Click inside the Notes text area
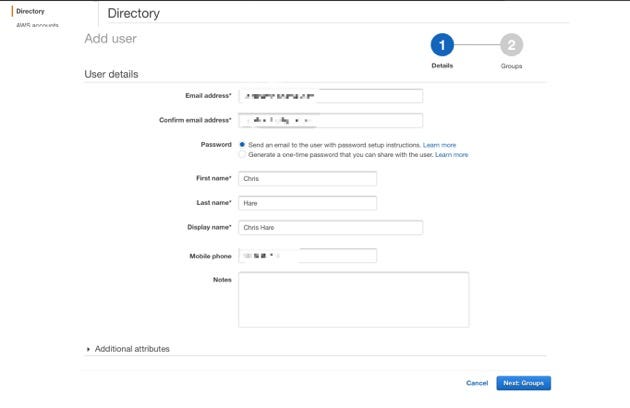The width and height of the screenshot is (630, 408). pos(354,300)
